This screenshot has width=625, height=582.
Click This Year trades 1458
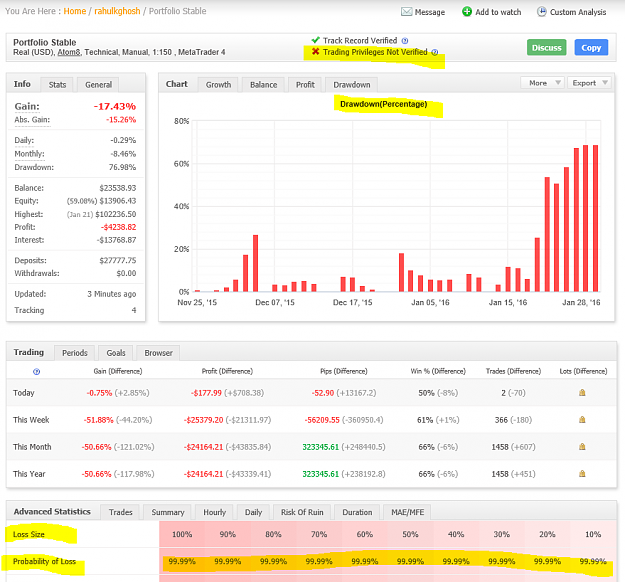tap(500, 474)
